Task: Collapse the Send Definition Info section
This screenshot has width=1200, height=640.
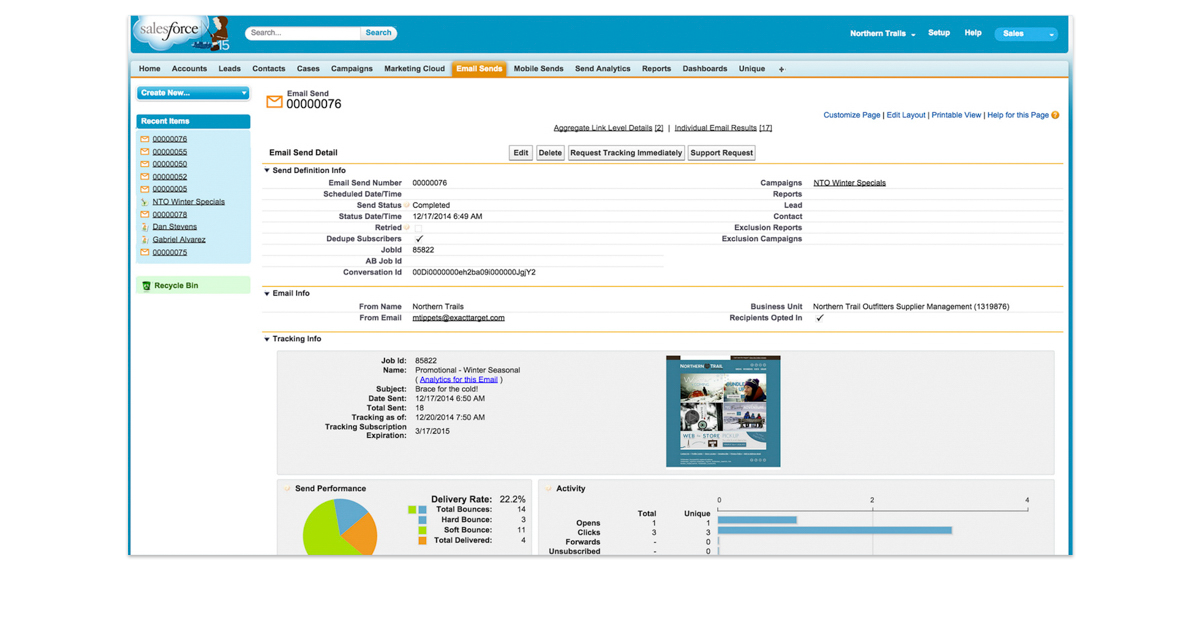Action: (x=267, y=171)
